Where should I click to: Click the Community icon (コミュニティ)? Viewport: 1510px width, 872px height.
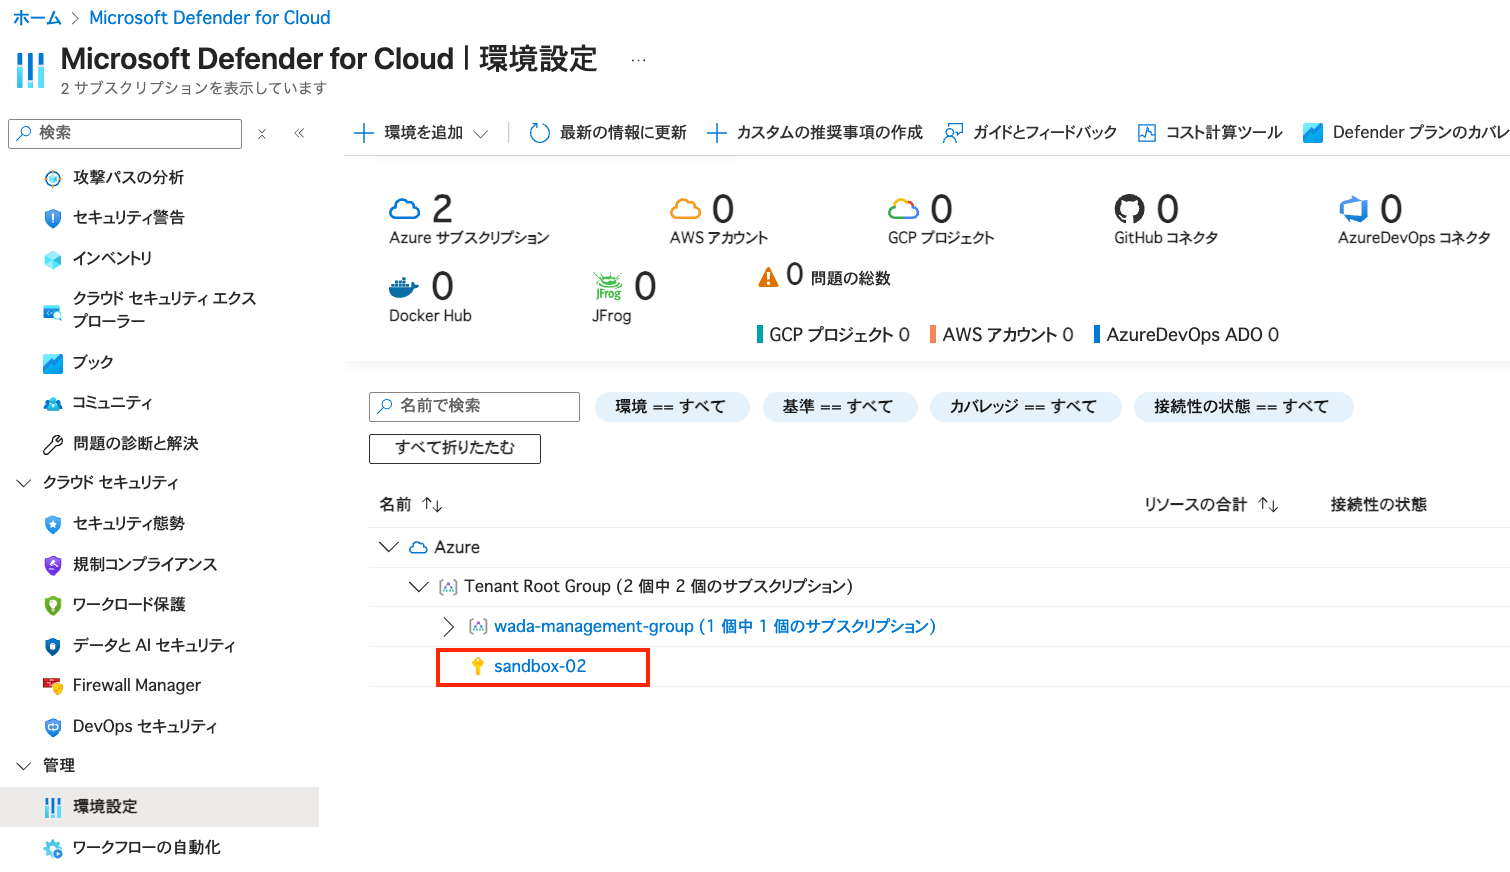pos(53,404)
